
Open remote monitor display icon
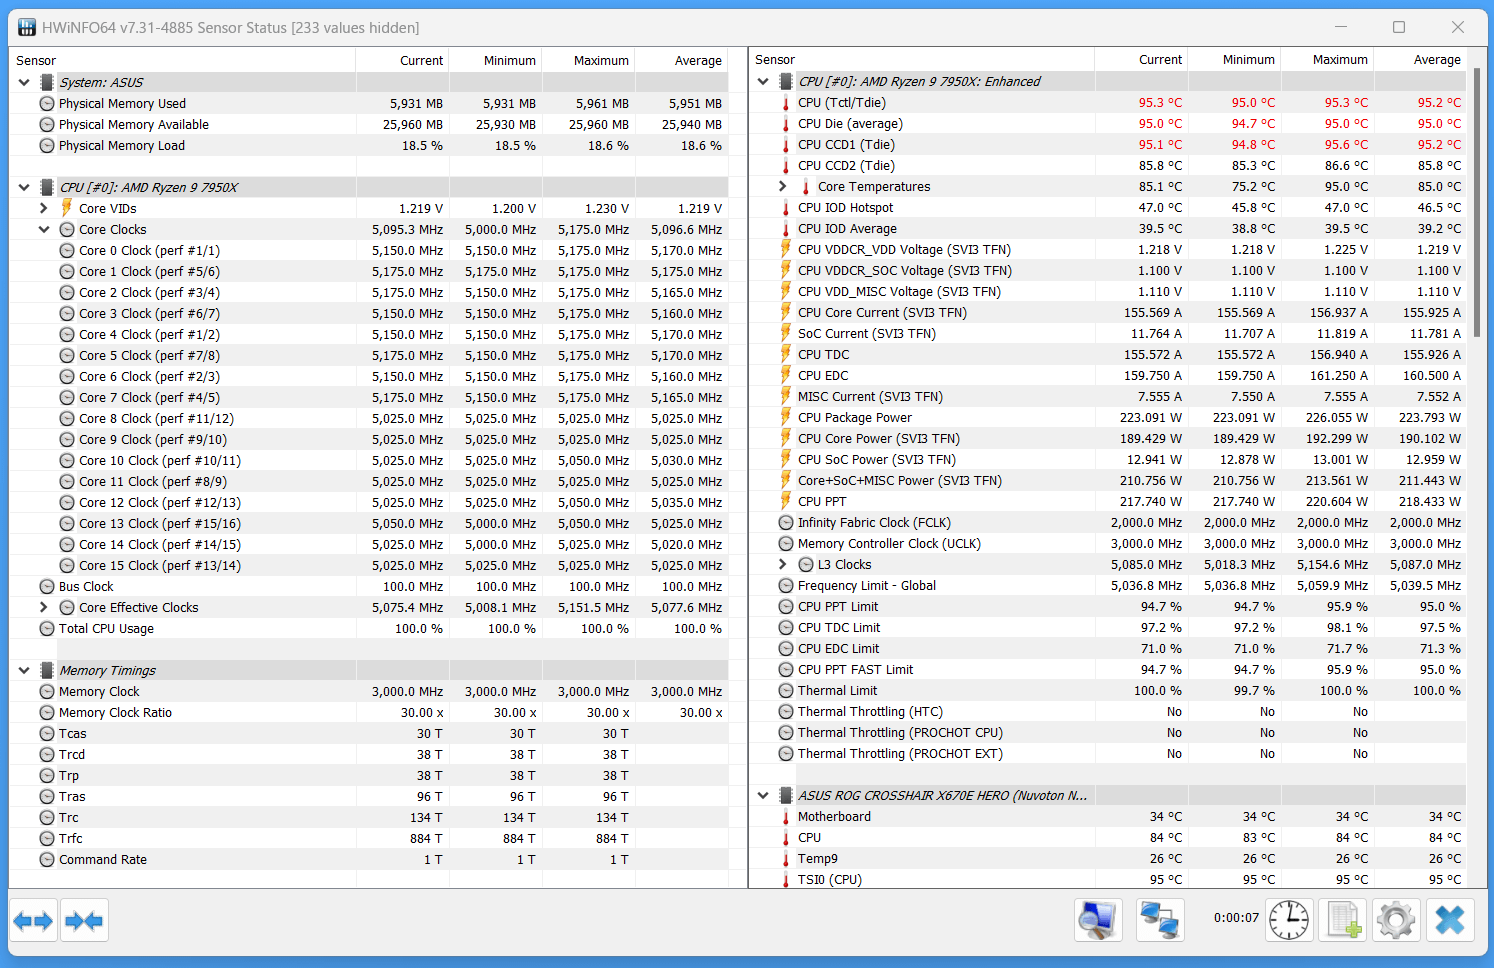pyautogui.click(x=1098, y=920)
